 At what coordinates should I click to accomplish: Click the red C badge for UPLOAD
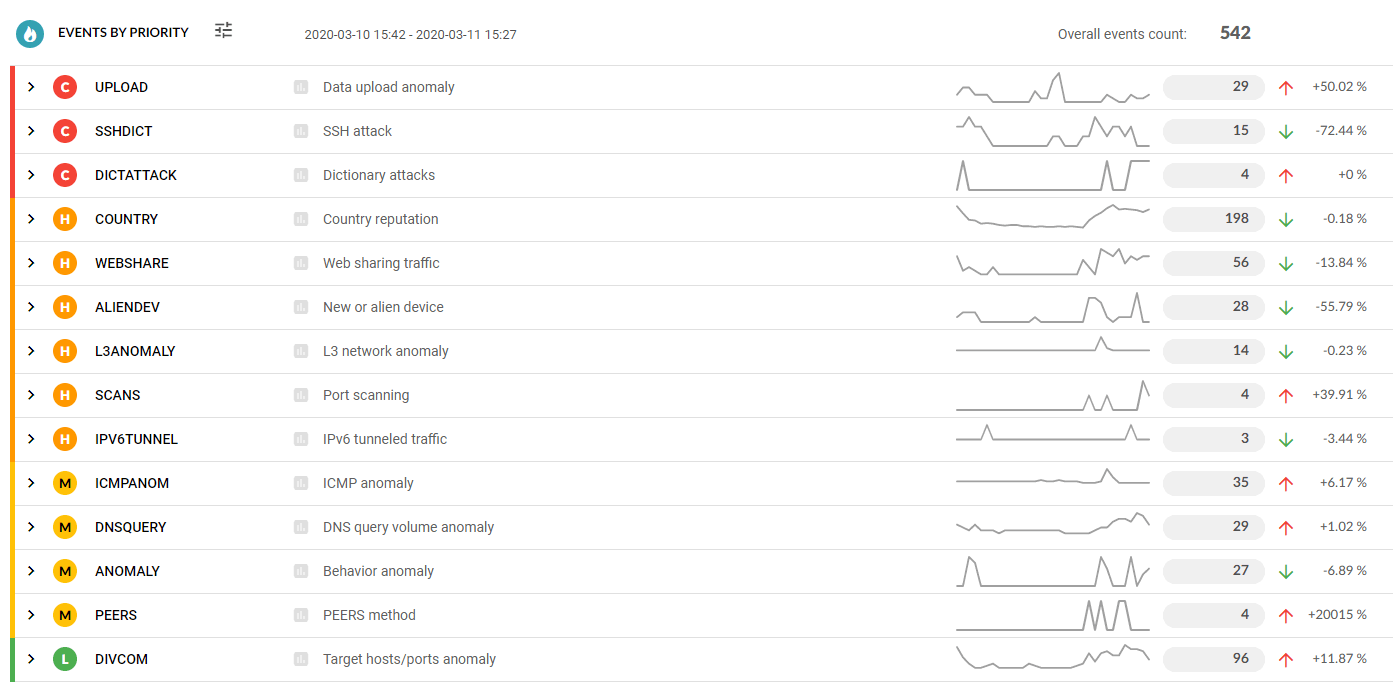pos(65,88)
